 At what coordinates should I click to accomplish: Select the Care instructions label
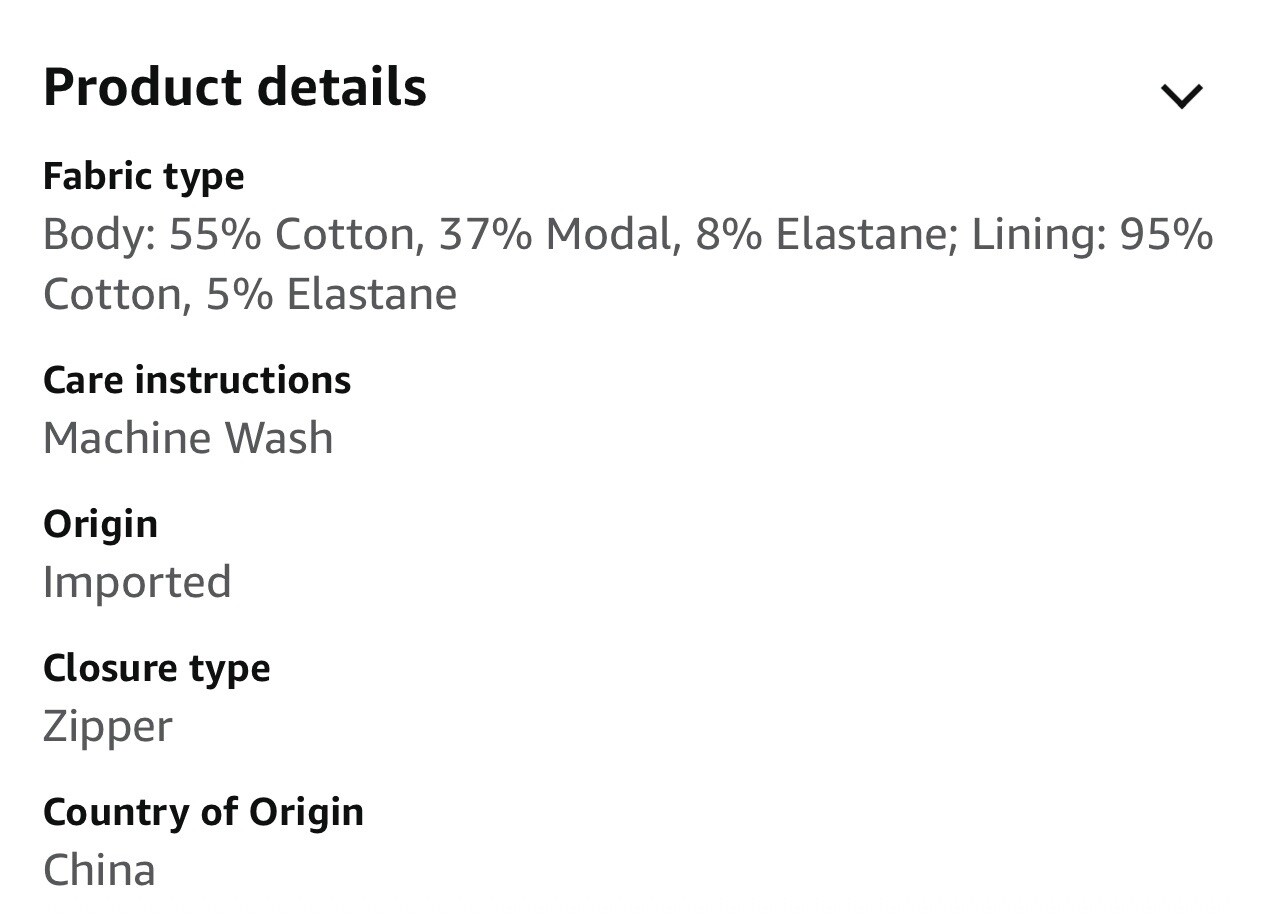coord(197,380)
